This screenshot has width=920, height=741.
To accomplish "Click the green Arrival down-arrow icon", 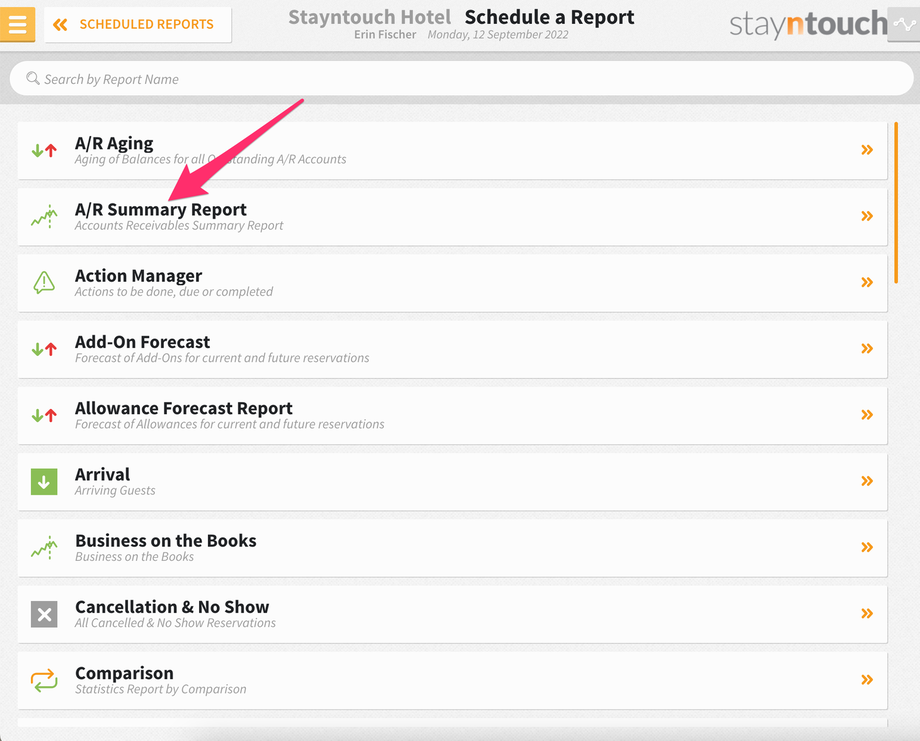I will point(44,482).
